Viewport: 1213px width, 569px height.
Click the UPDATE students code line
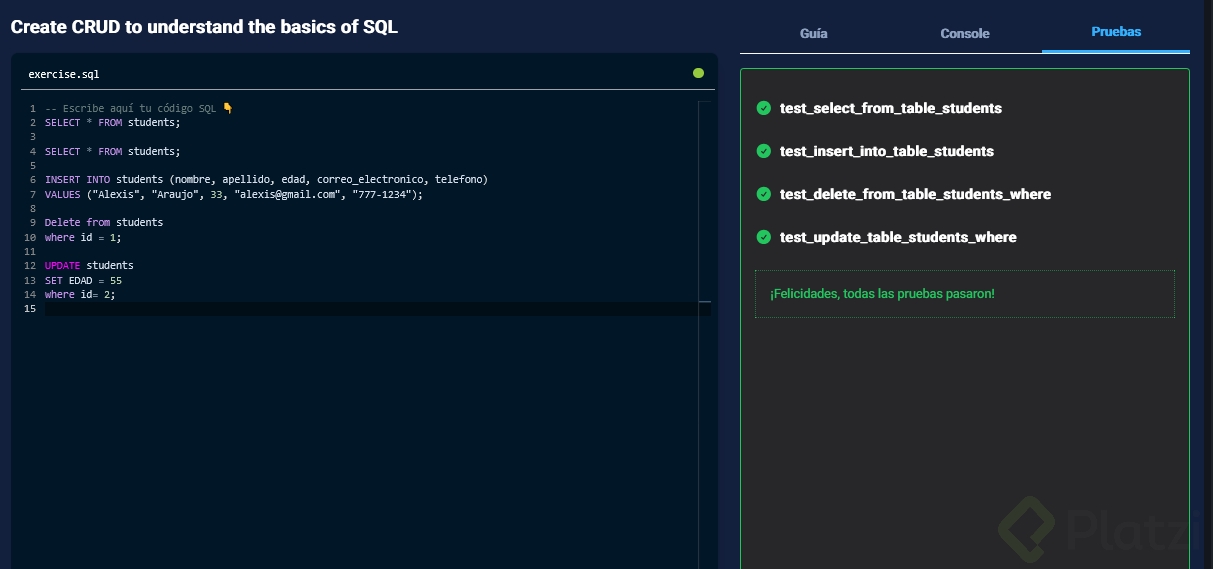[x=89, y=266]
